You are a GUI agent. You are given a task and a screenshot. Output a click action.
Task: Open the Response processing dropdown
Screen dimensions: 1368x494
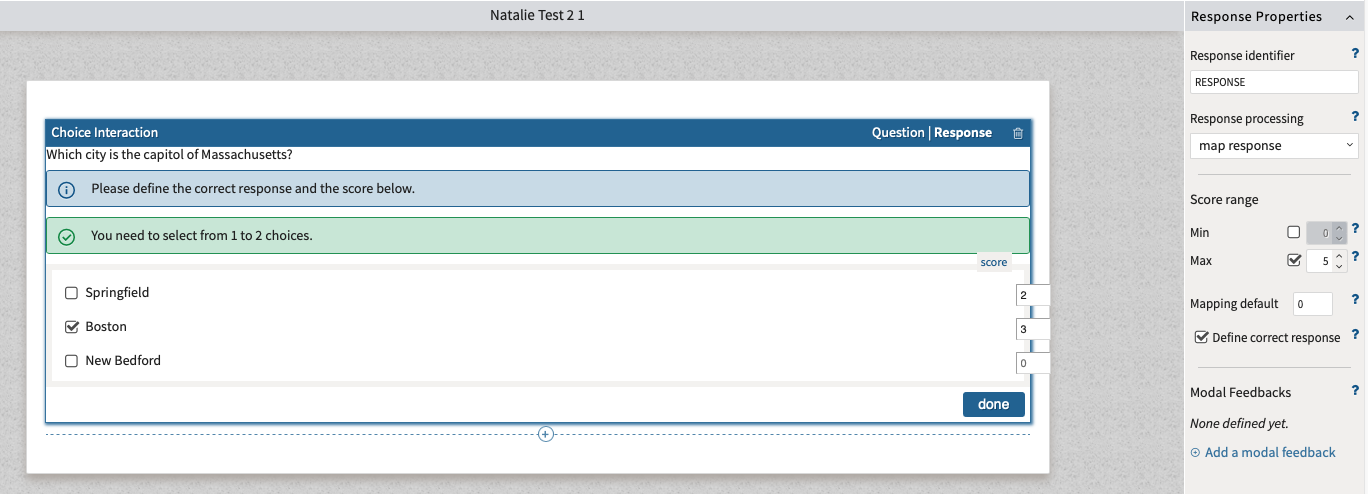click(1274, 146)
